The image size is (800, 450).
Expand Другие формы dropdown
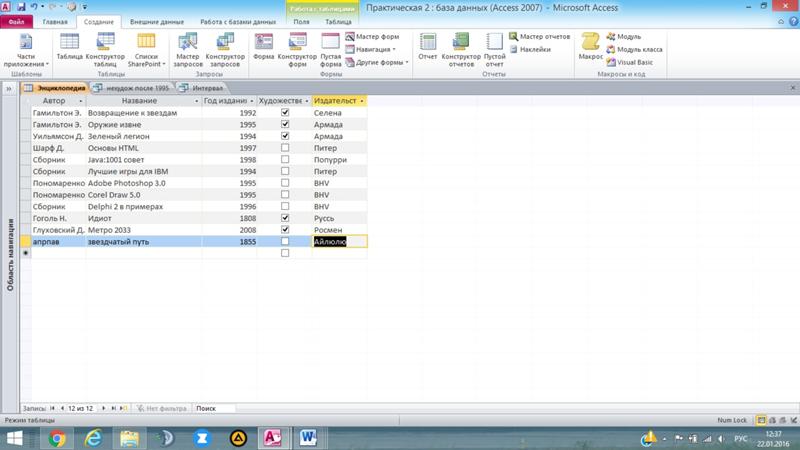[377, 62]
